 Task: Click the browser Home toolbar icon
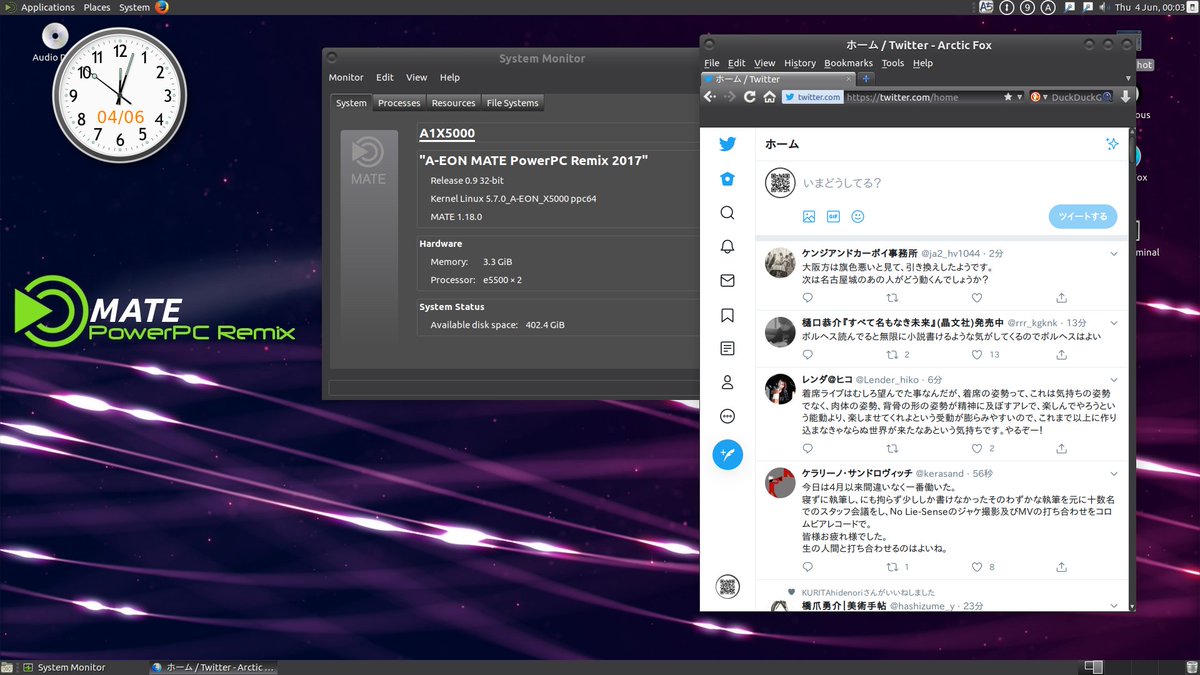coord(769,97)
